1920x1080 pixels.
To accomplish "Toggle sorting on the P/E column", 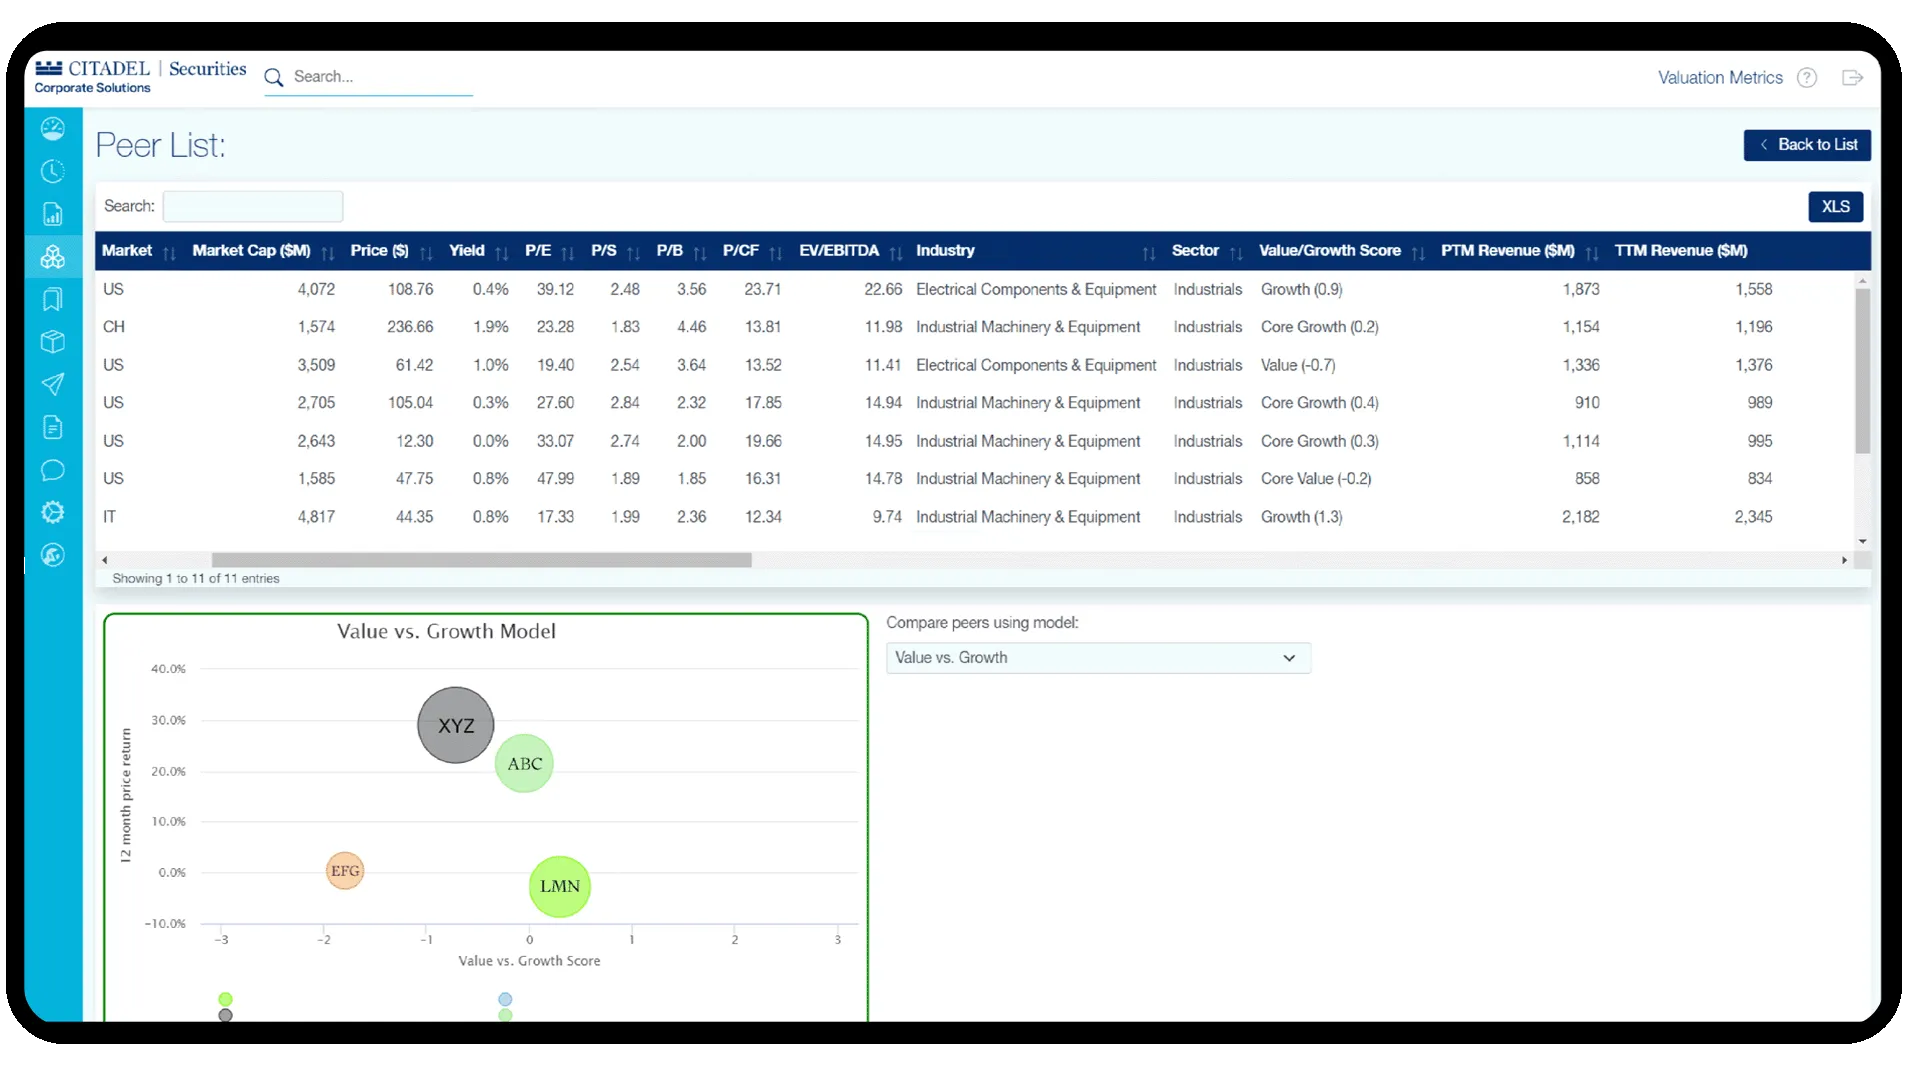I will 567,252.
